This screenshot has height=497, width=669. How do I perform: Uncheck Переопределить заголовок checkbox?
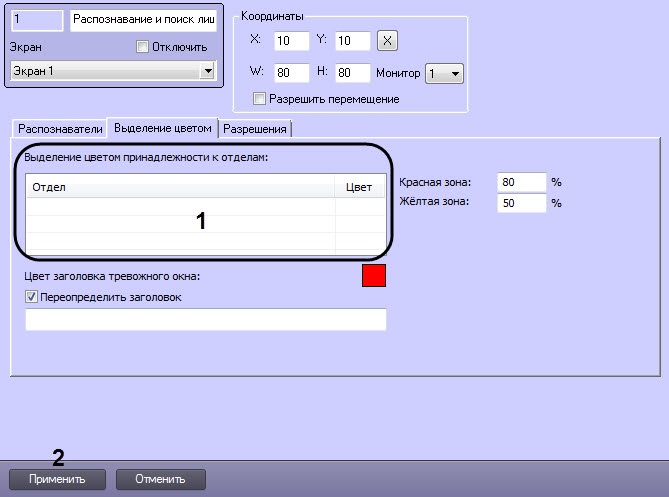tap(30, 297)
